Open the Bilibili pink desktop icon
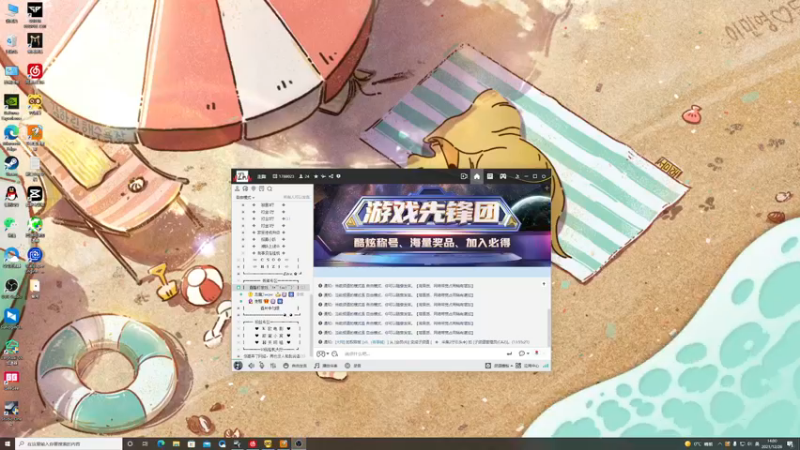The image size is (800, 450). point(11,380)
